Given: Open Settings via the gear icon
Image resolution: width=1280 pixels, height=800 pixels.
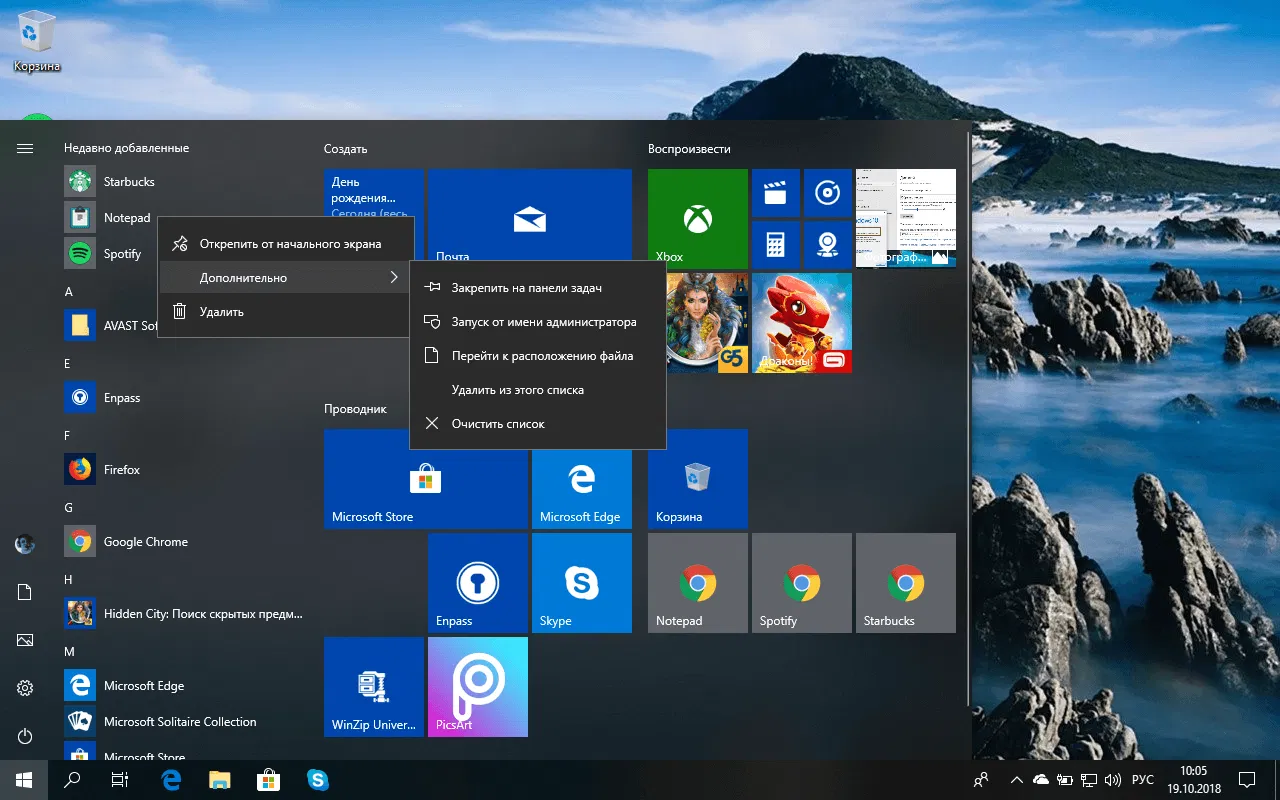Looking at the screenshot, I should tap(24, 688).
